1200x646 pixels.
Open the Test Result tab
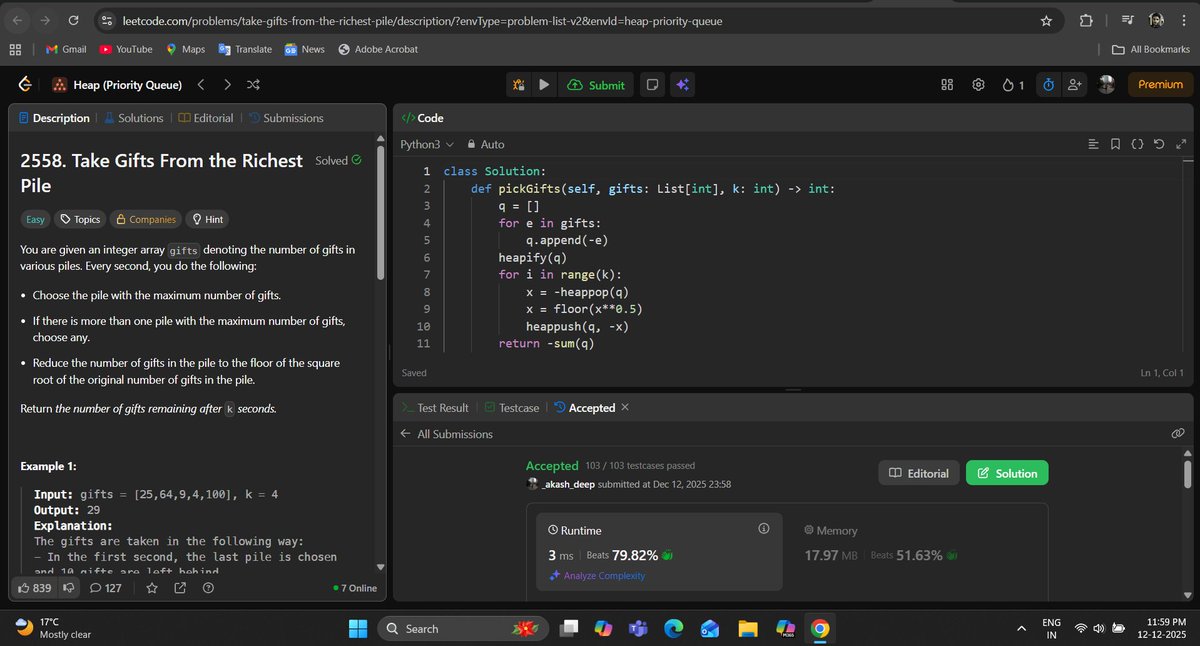point(435,408)
